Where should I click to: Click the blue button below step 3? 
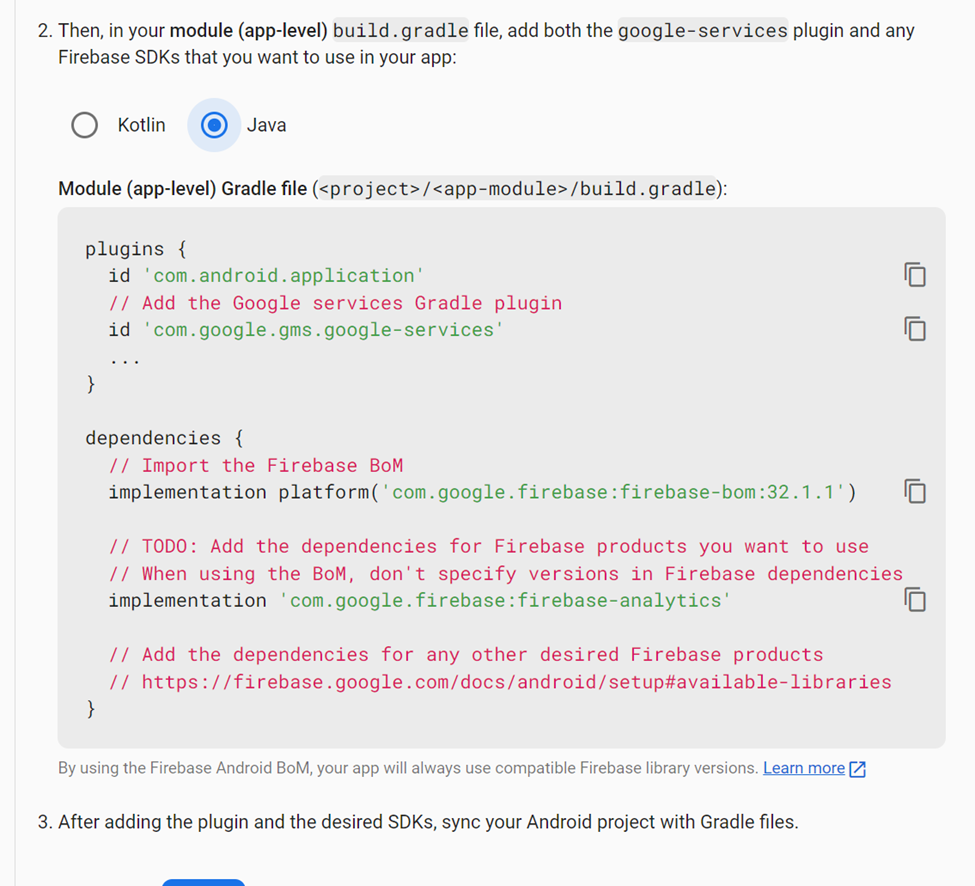pyautogui.click(x=203, y=882)
